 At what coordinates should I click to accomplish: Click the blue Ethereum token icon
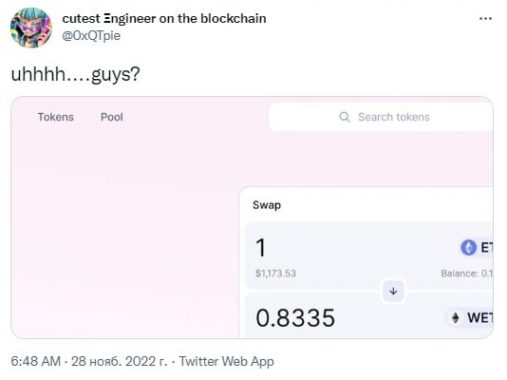468,248
